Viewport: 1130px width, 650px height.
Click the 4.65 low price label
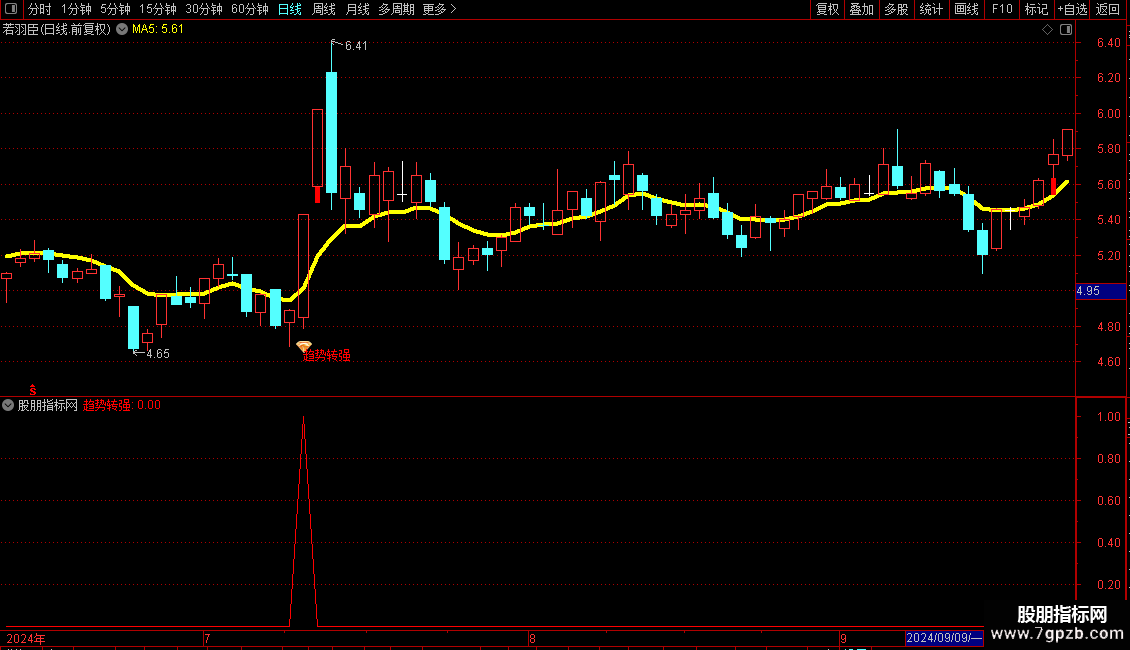tap(158, 354)
